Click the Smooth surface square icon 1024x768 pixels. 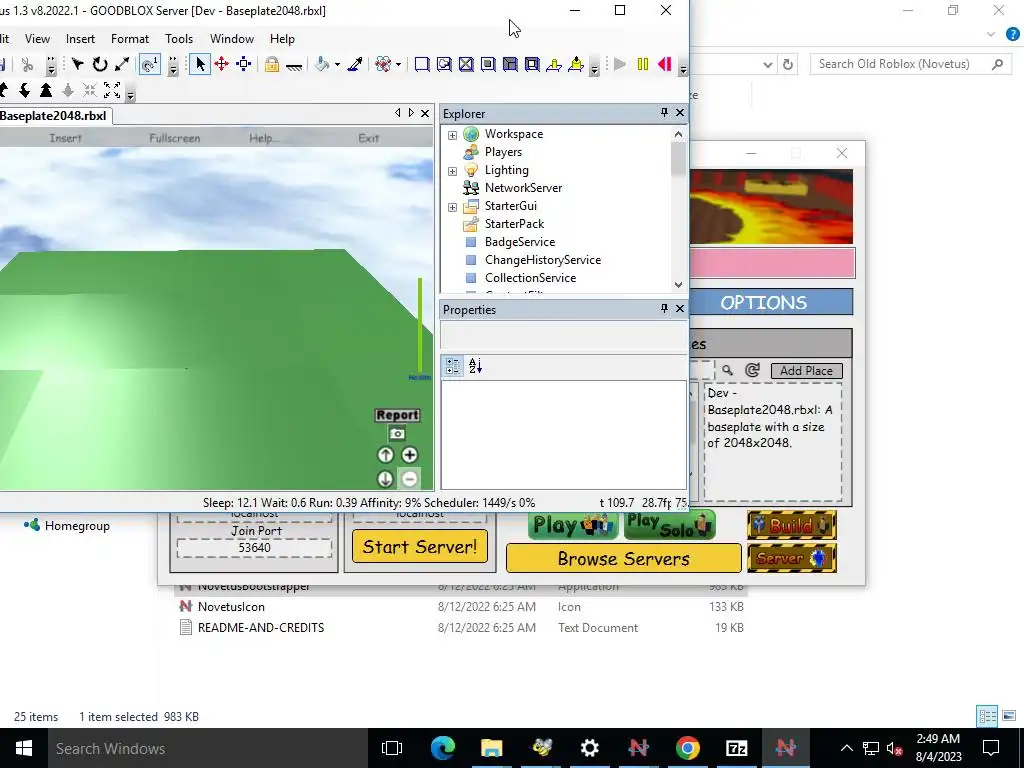tap(422, 64)
